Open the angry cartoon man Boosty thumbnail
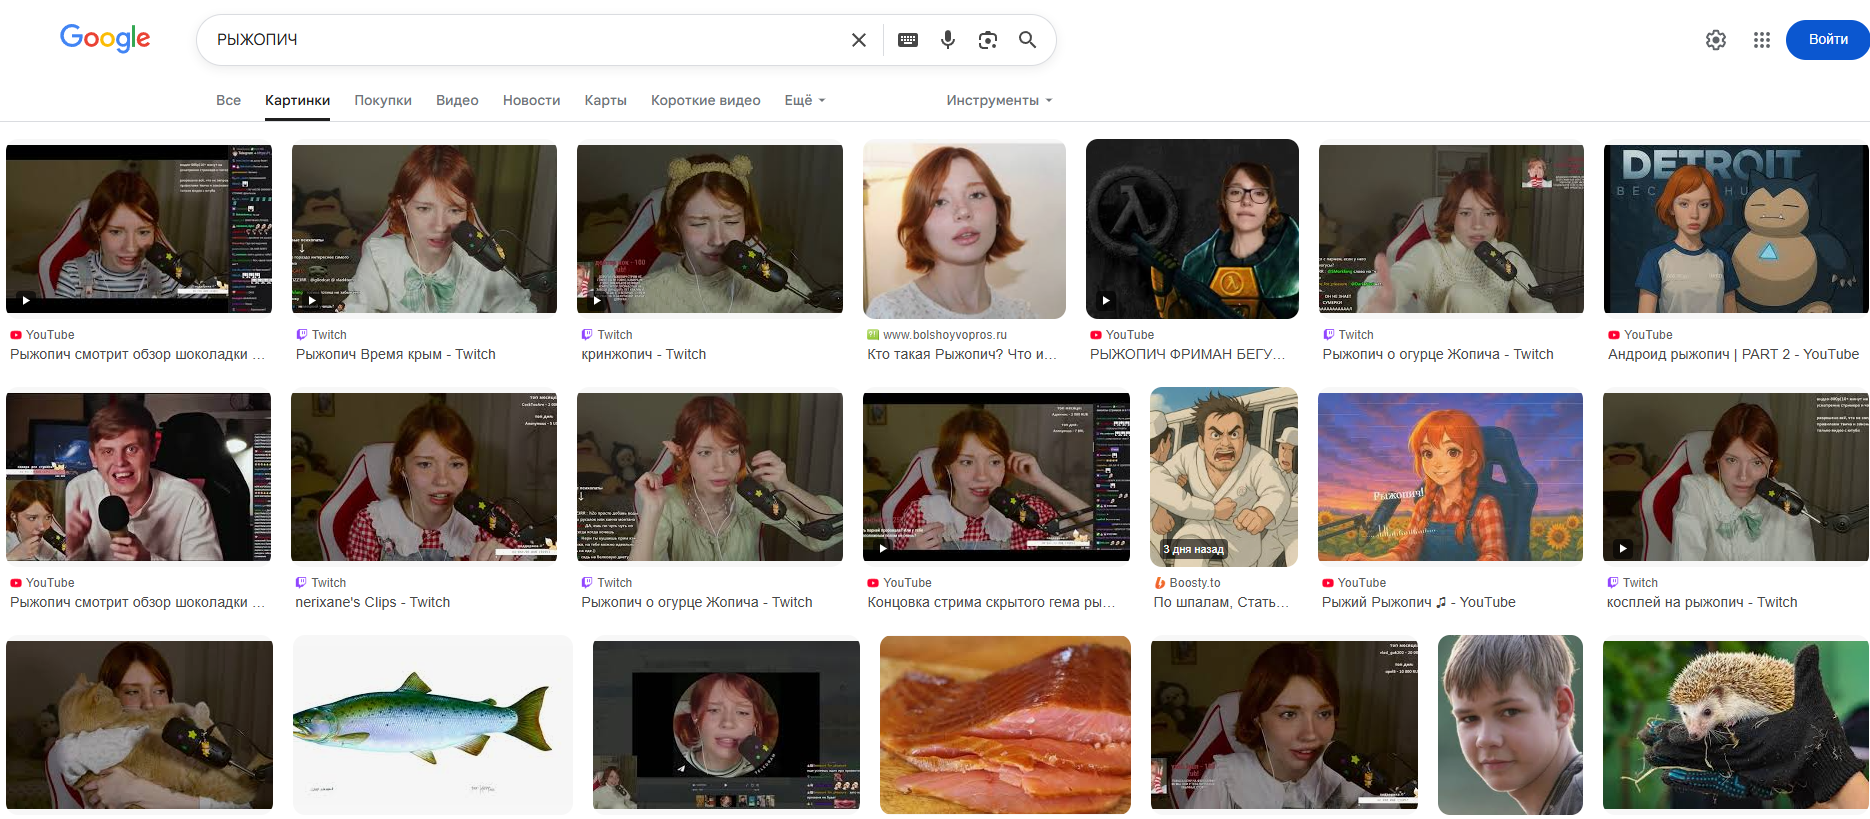1870x819 pixels. pos(1224,477)
